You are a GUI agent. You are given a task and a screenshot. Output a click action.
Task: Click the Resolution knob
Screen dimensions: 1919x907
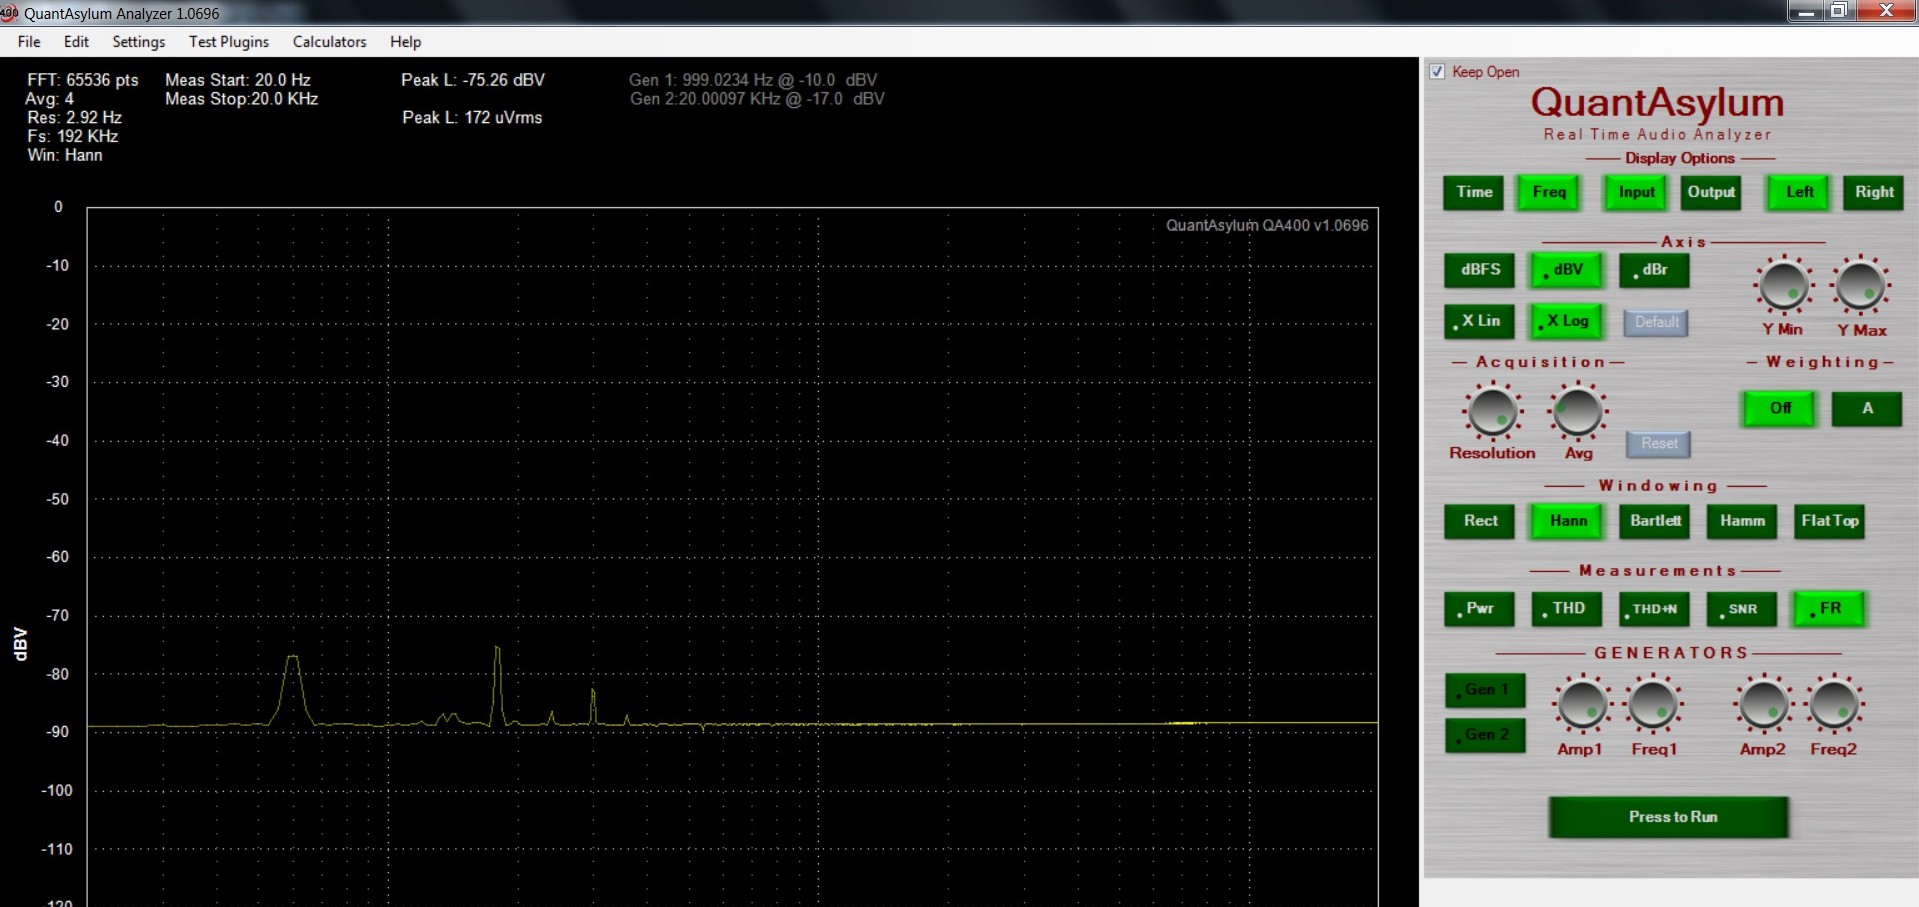(1492, 410)
